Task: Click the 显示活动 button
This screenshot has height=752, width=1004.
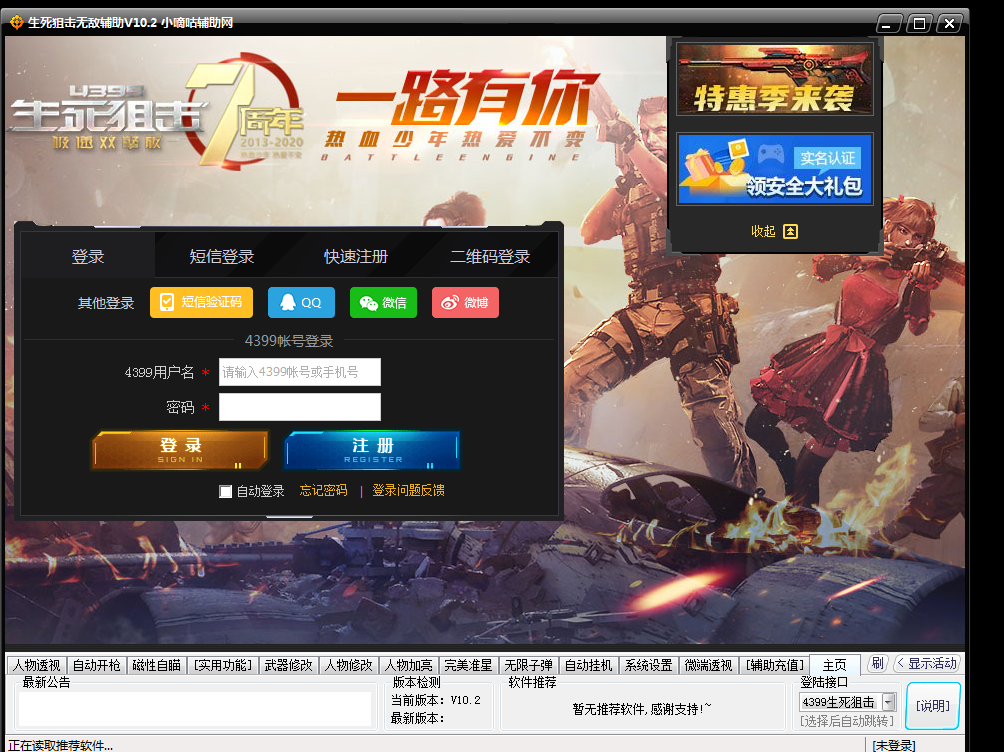Action: click(927, 663)
